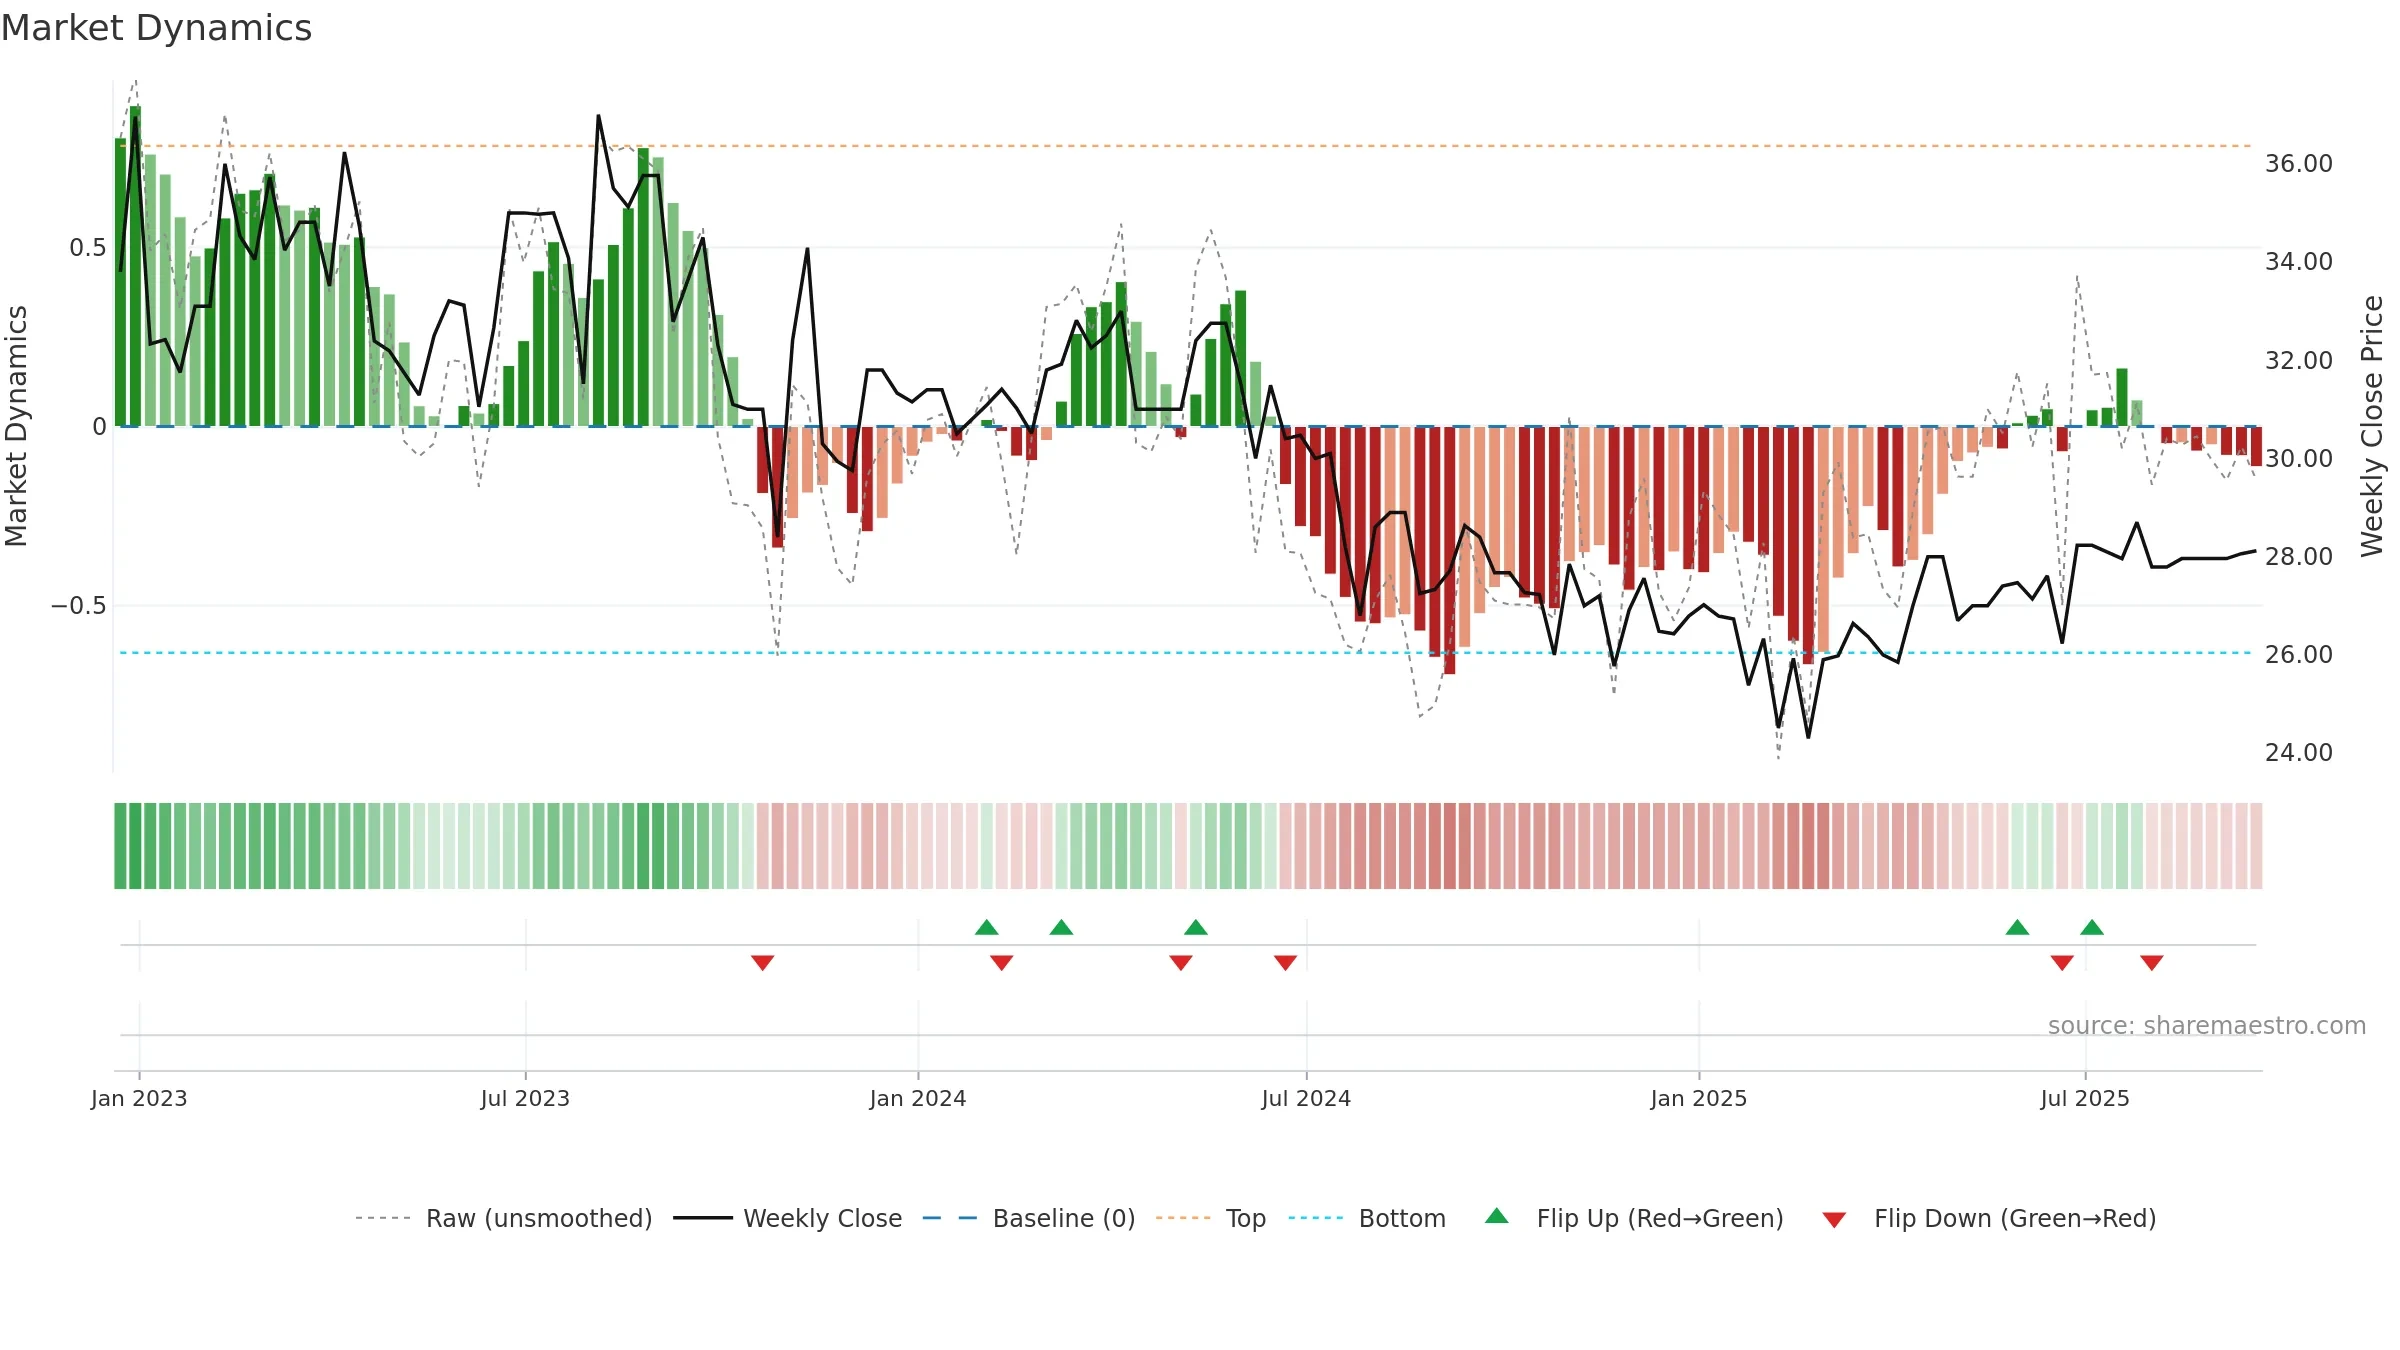This screenshot has width=2400, height=1350.
Task: Click the 34.00 price axis label
Action: pyautogui.click(x=2299, y=261)
